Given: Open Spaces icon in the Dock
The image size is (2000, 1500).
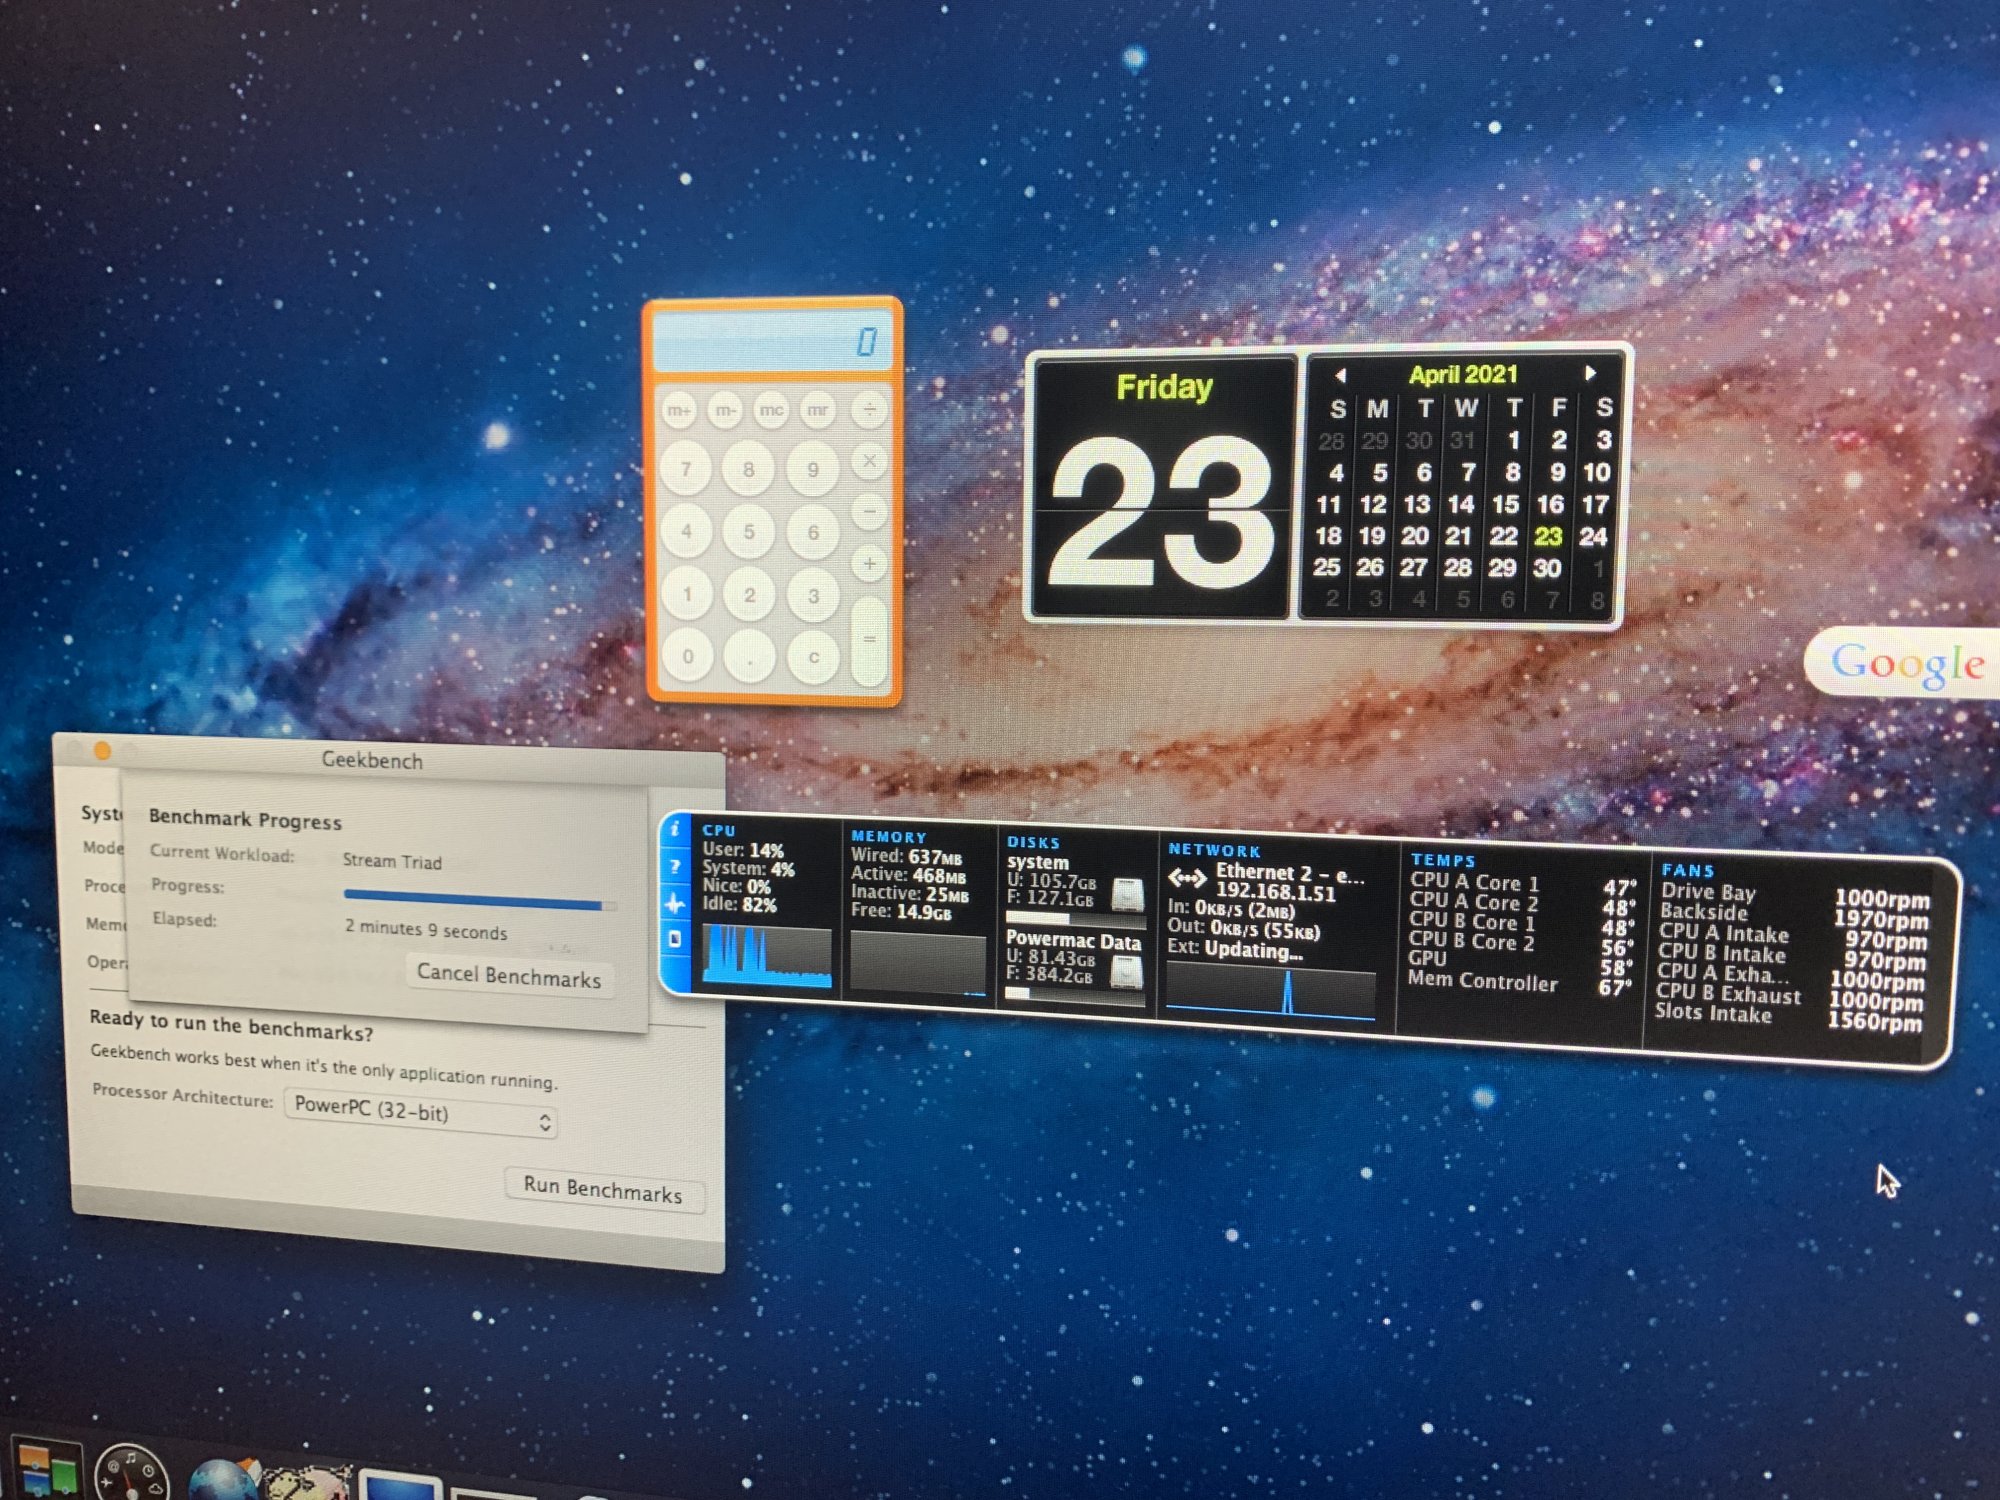Looking at the screenshot, I should tap(45, 1470).
